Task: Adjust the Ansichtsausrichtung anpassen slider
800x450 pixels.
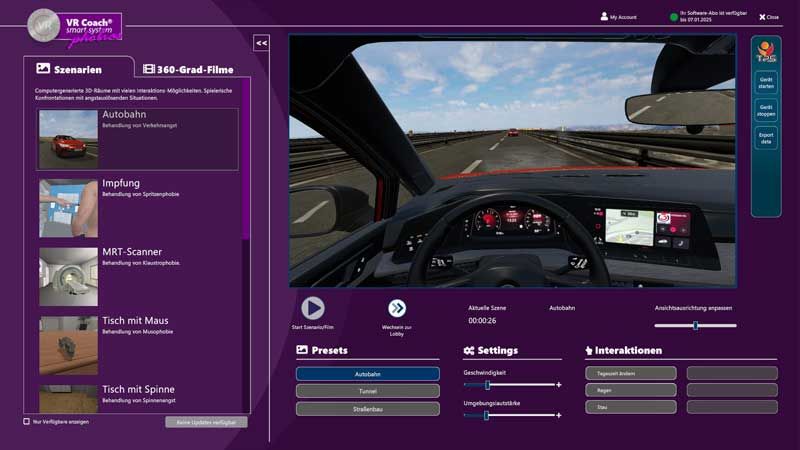Action: 695,326
